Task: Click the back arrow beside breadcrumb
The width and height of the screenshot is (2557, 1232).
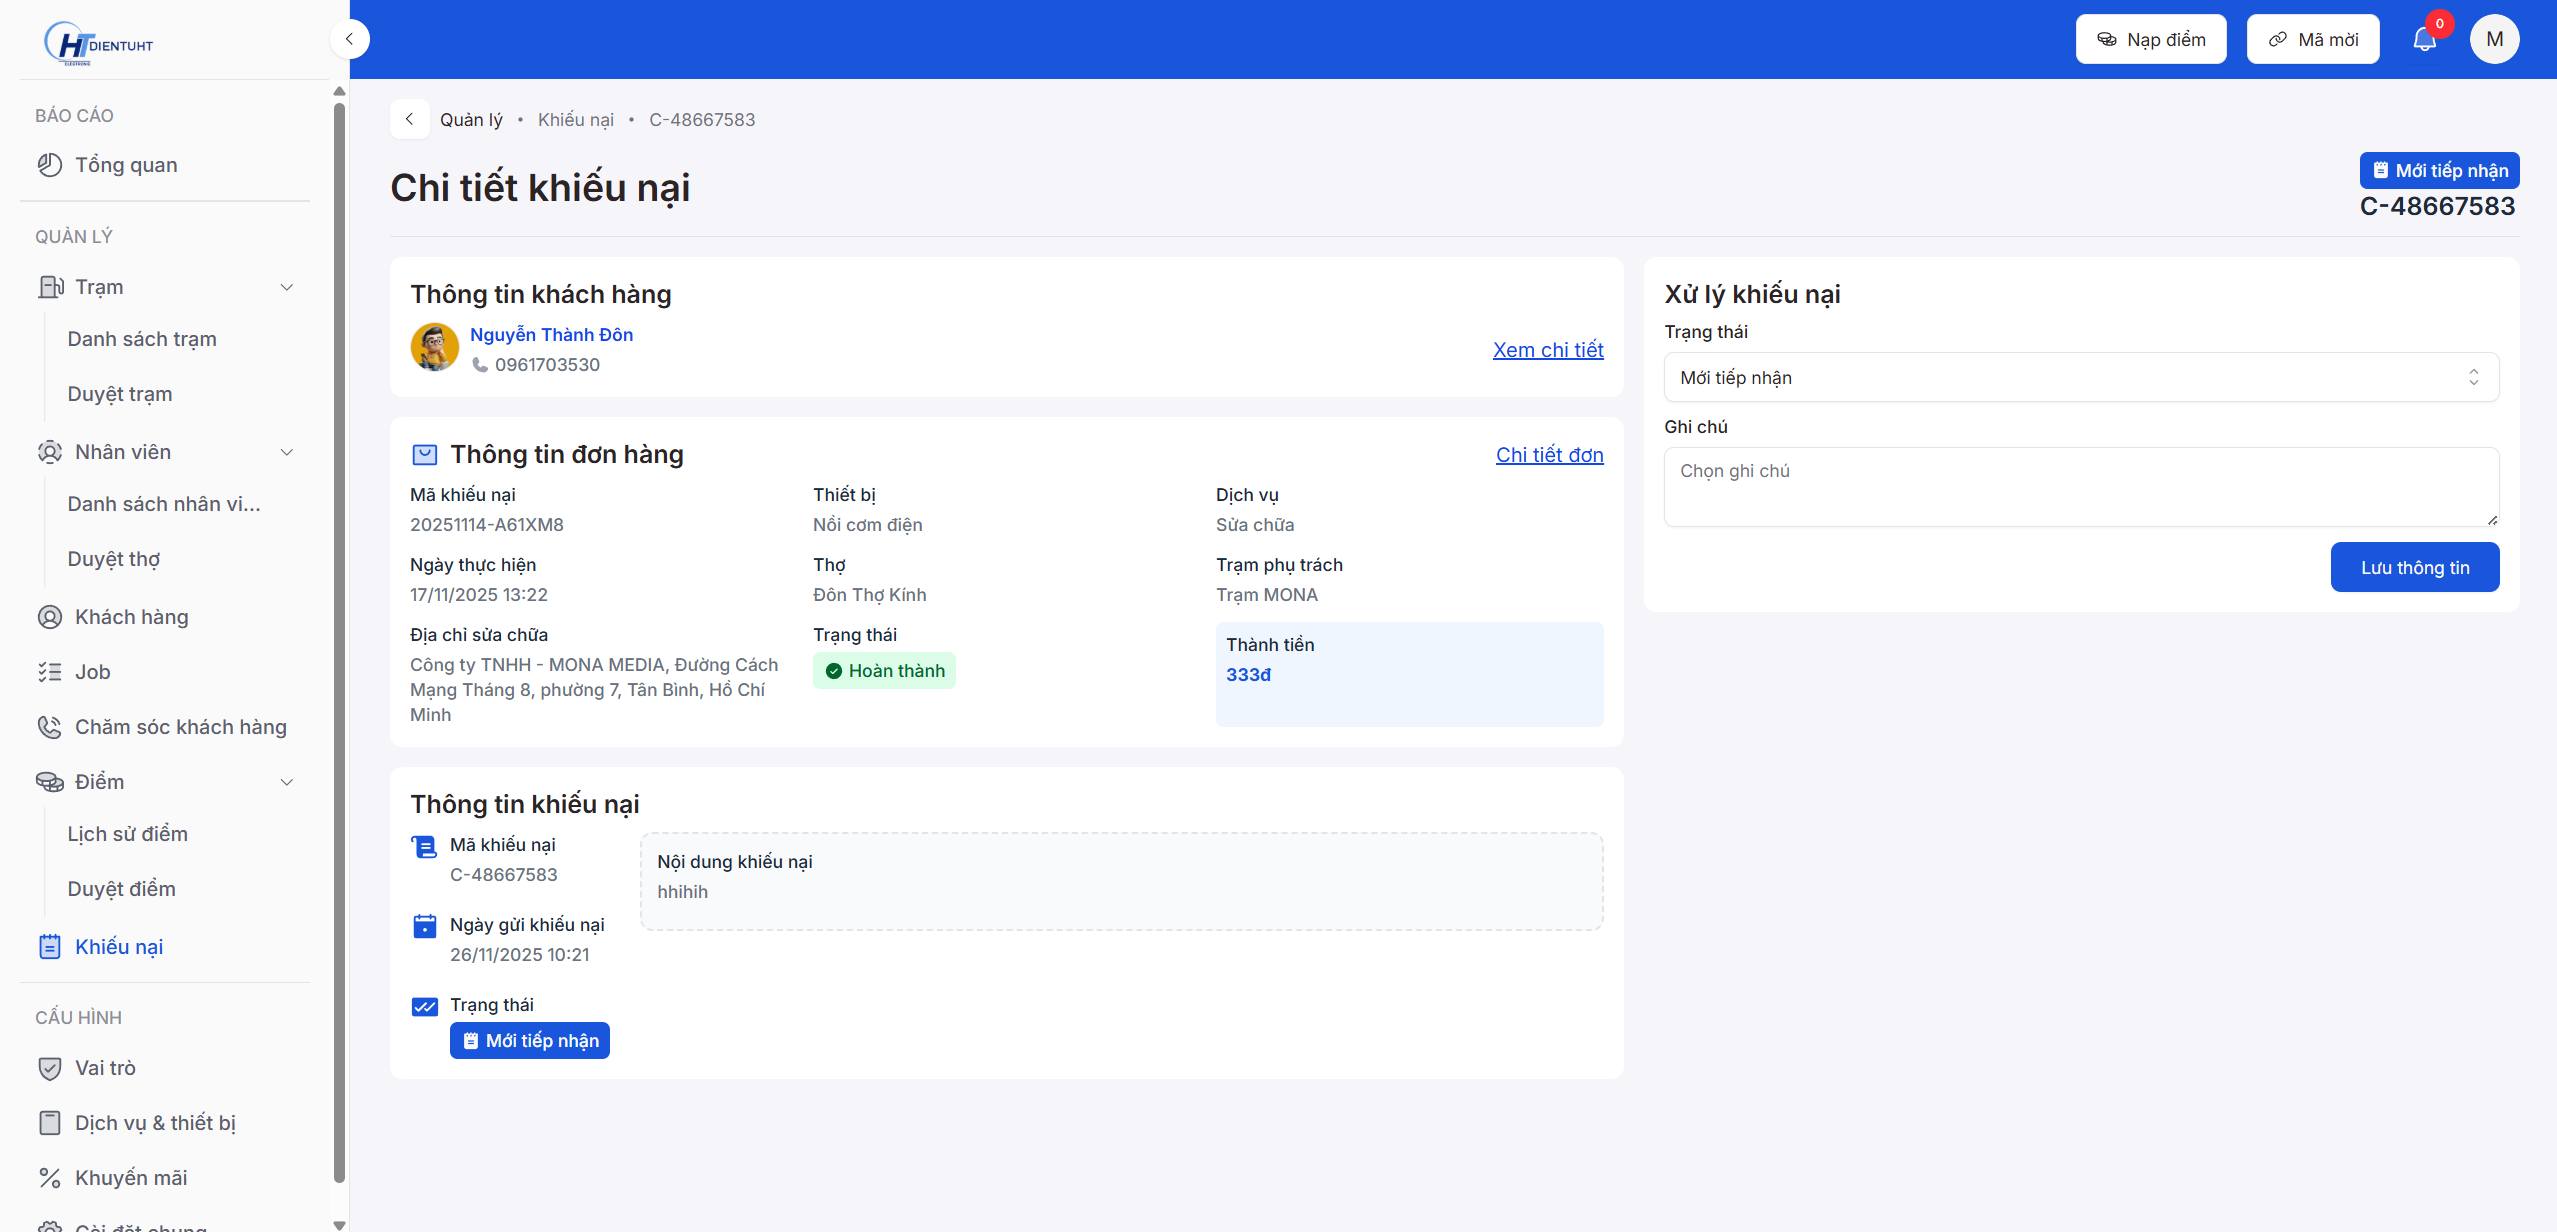Action: pyautogui.click(x=409, y=119)
